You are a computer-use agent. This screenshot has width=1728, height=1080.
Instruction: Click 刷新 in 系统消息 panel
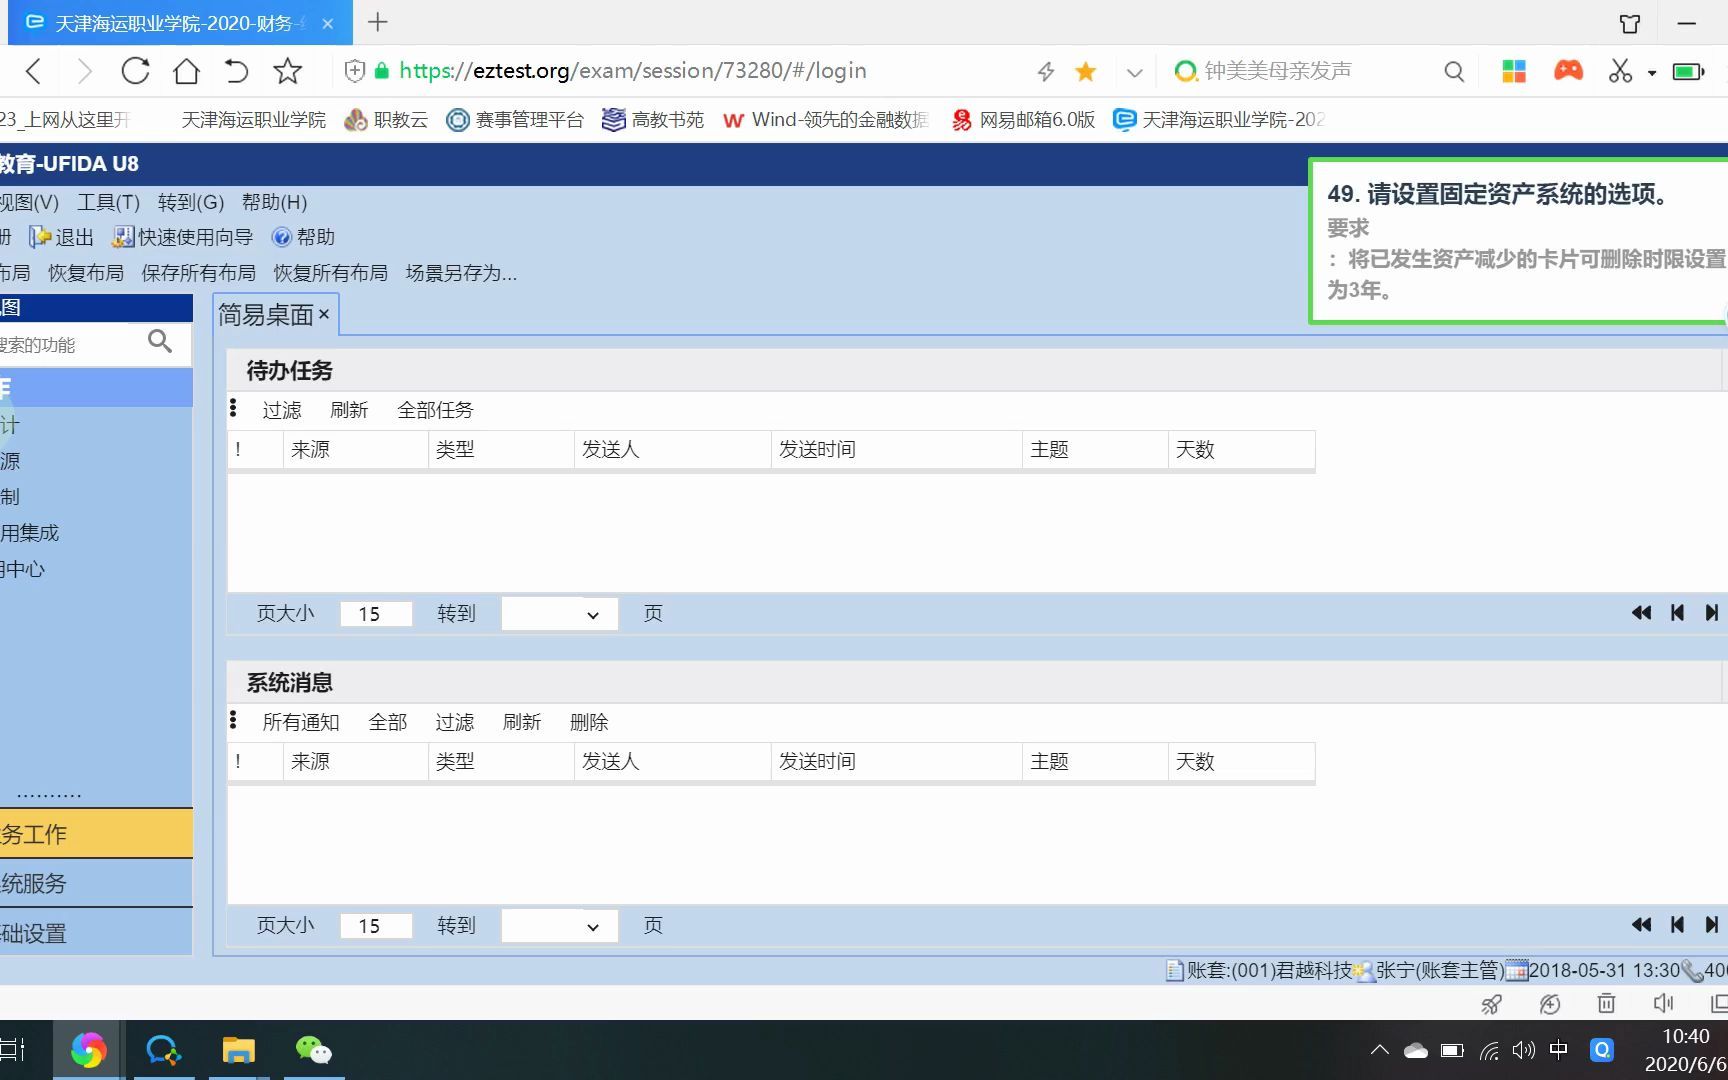pos(521,722)
